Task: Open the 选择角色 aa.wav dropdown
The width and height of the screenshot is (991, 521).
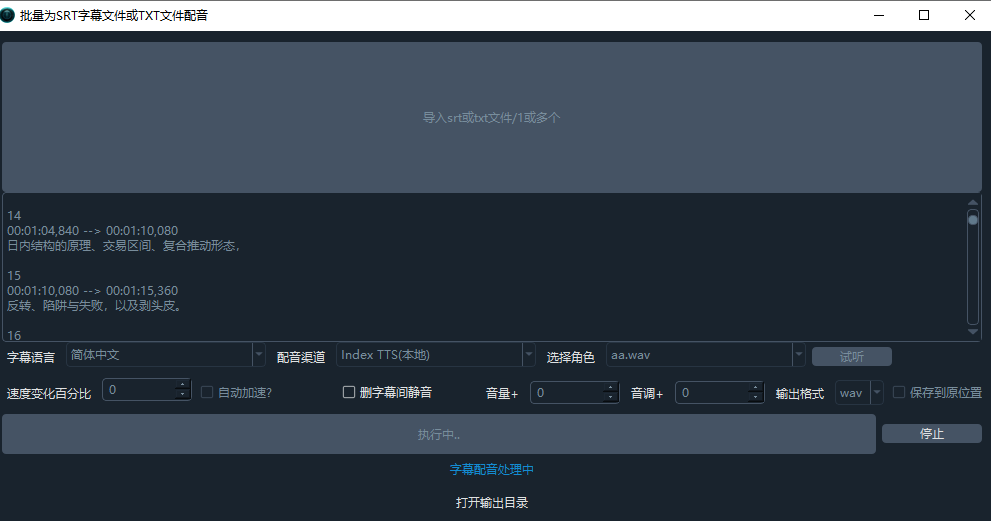Action: point(706,355)
